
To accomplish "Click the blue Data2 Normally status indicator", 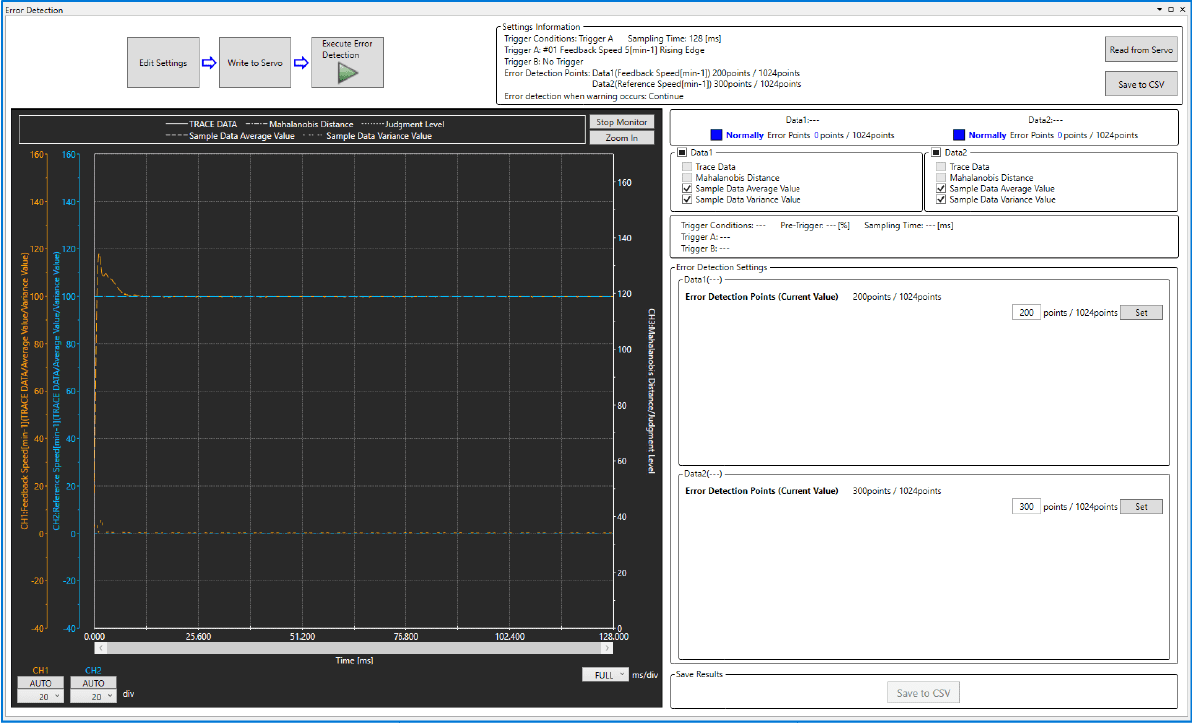I will (x=959, y=134).
